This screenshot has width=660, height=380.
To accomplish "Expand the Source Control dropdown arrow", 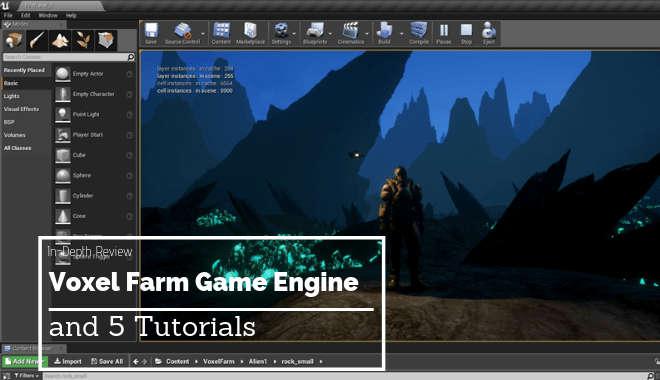I will coord(203,34).
